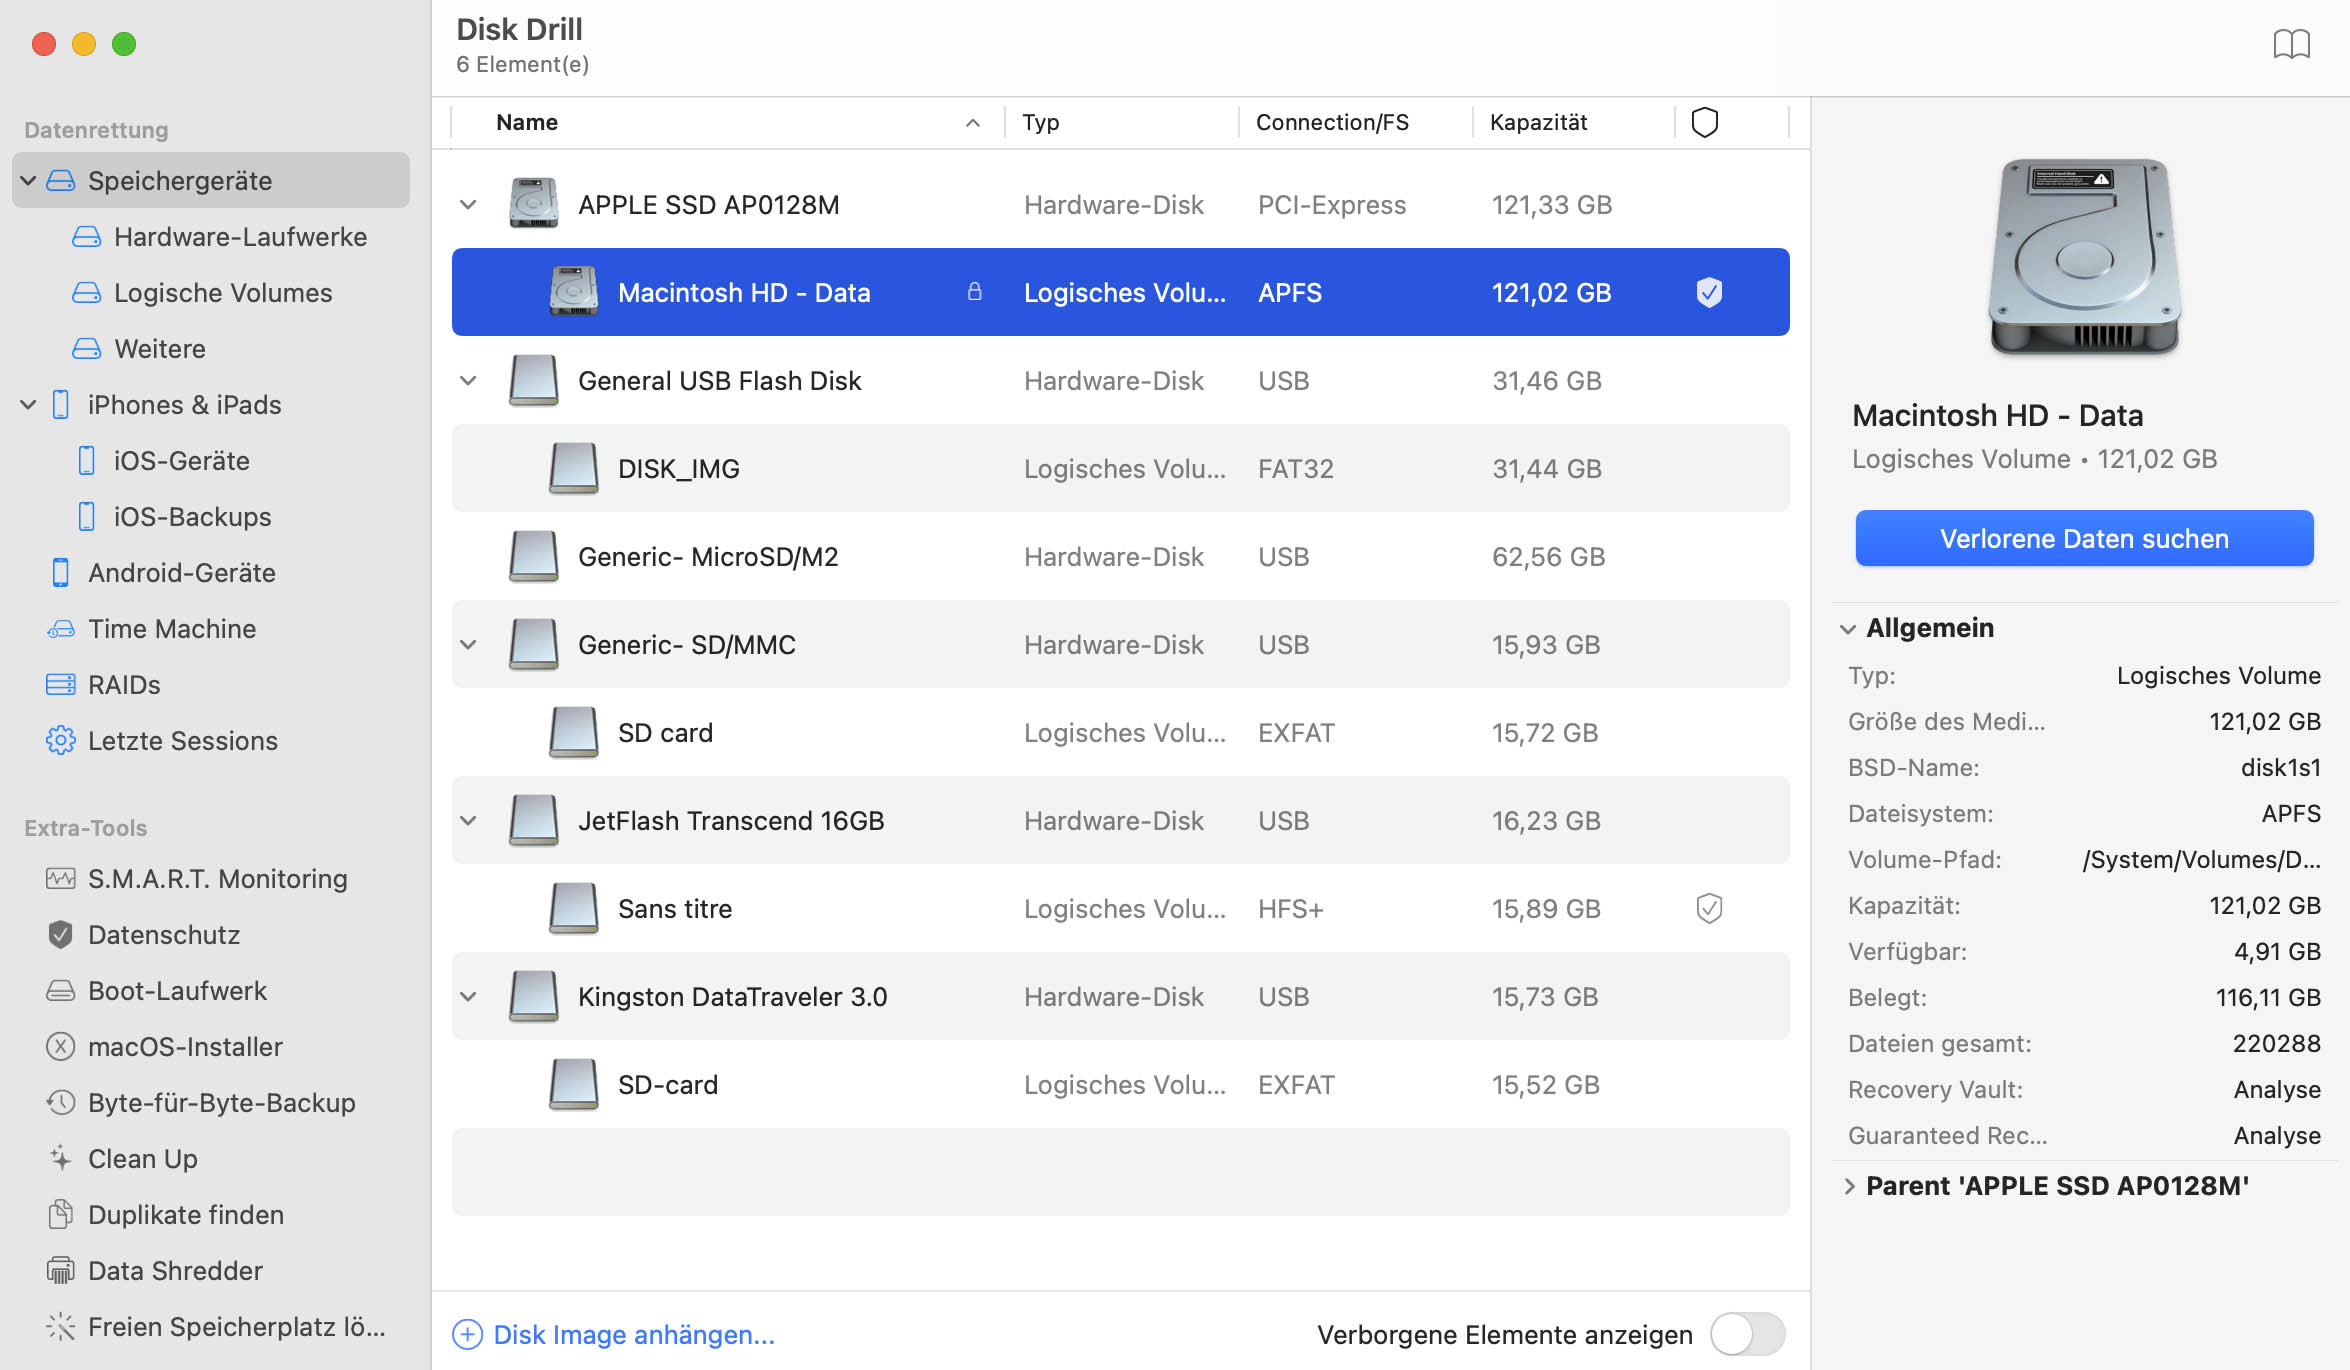
Task: Collapse the Kingston DataTraveler 3.0 entry
Action: [470, 997]
